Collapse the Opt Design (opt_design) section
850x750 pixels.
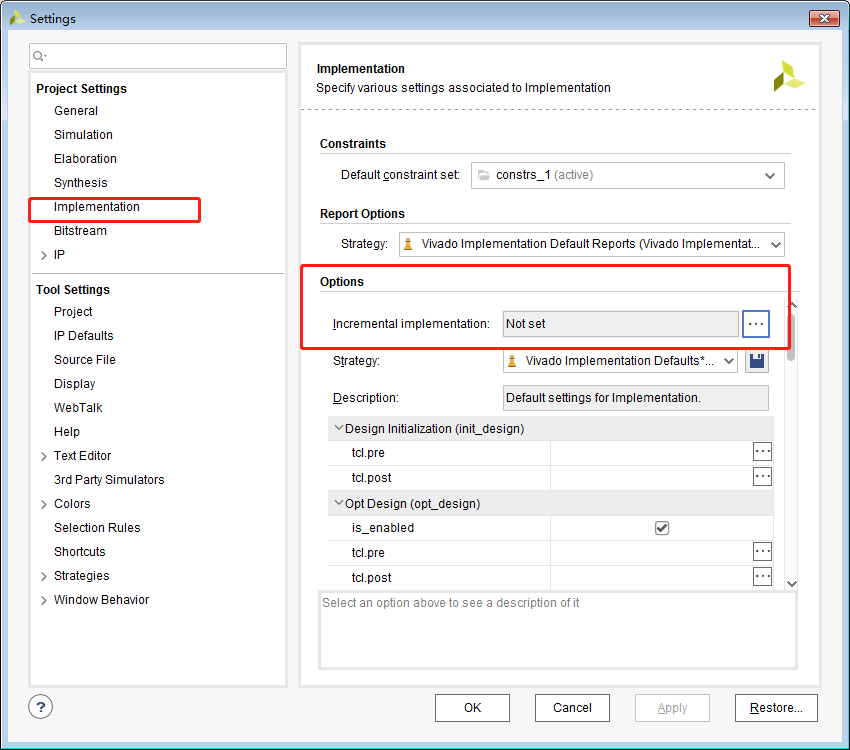(339, 503)
